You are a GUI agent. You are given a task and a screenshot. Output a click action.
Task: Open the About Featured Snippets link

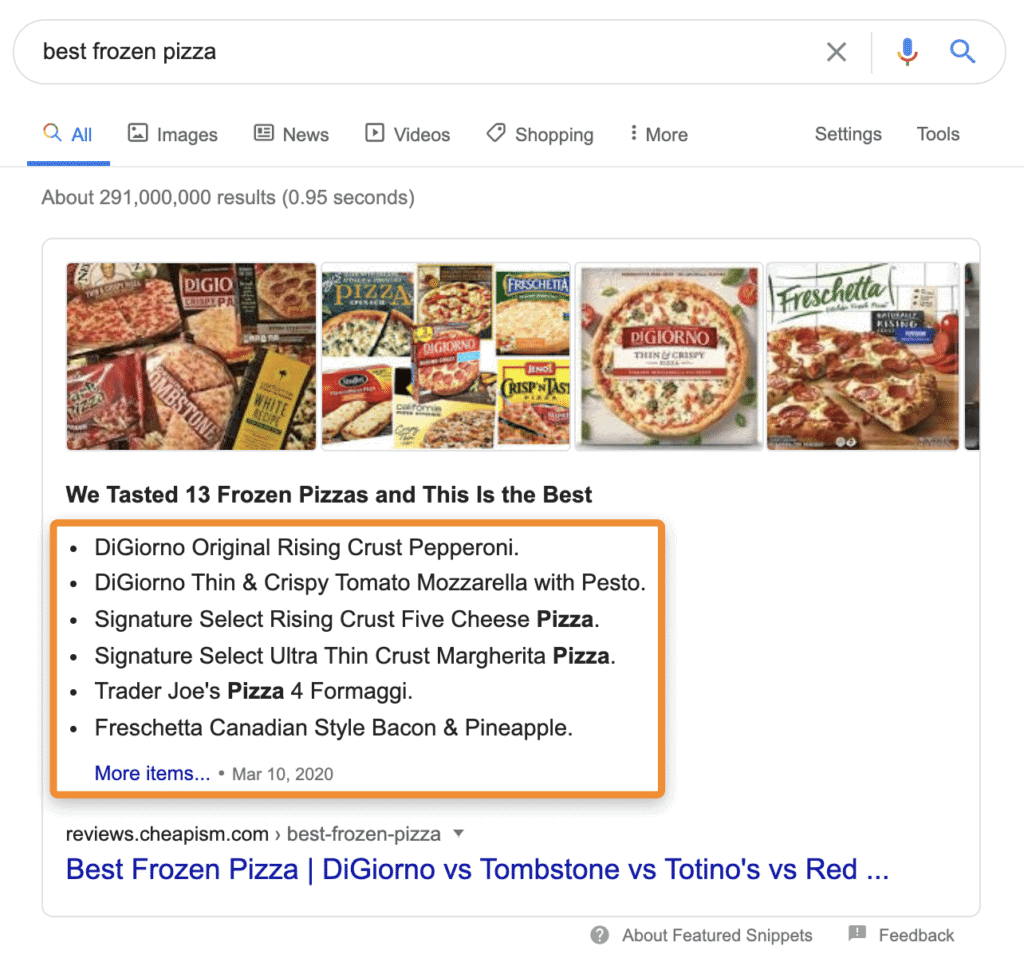click(x=715, y=935)
